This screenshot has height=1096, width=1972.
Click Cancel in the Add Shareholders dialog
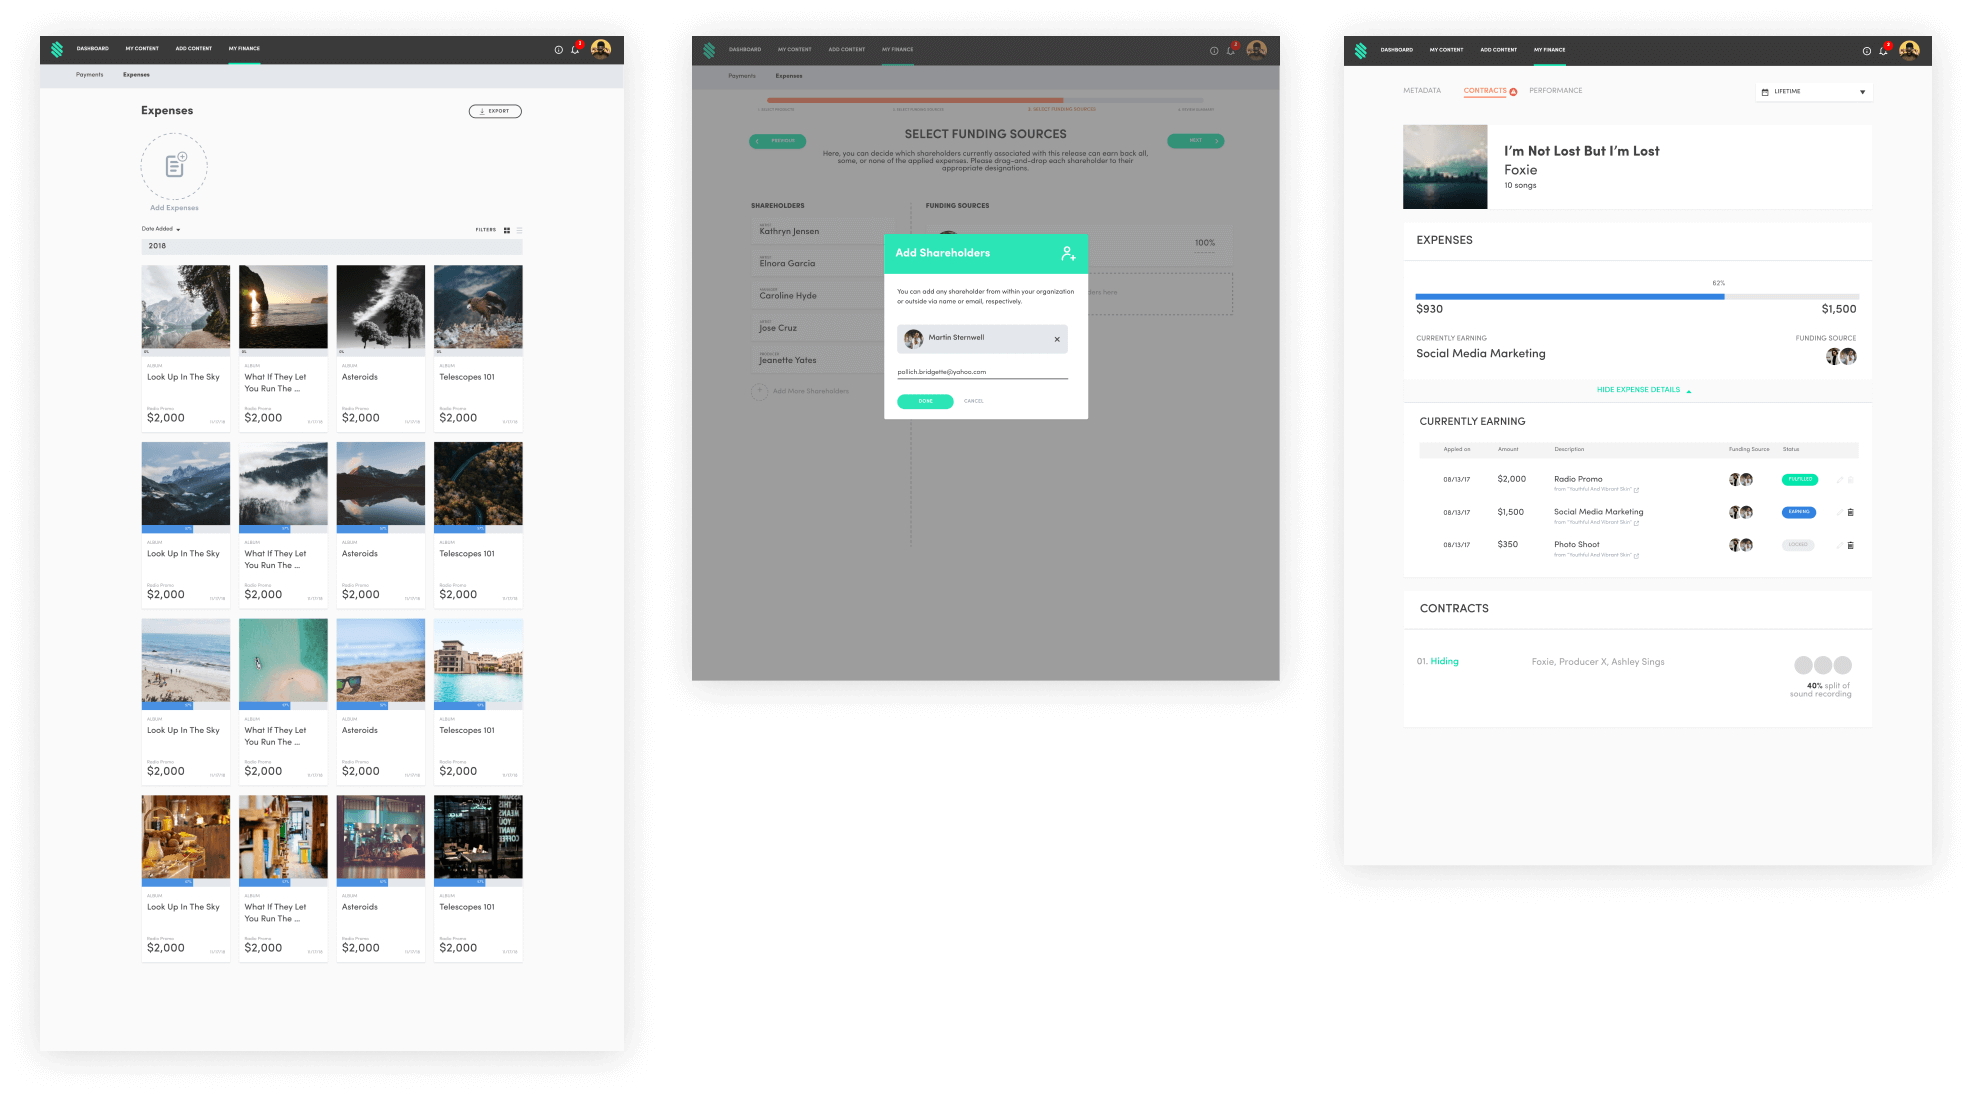pyautogui.click(x=974, y=401)
